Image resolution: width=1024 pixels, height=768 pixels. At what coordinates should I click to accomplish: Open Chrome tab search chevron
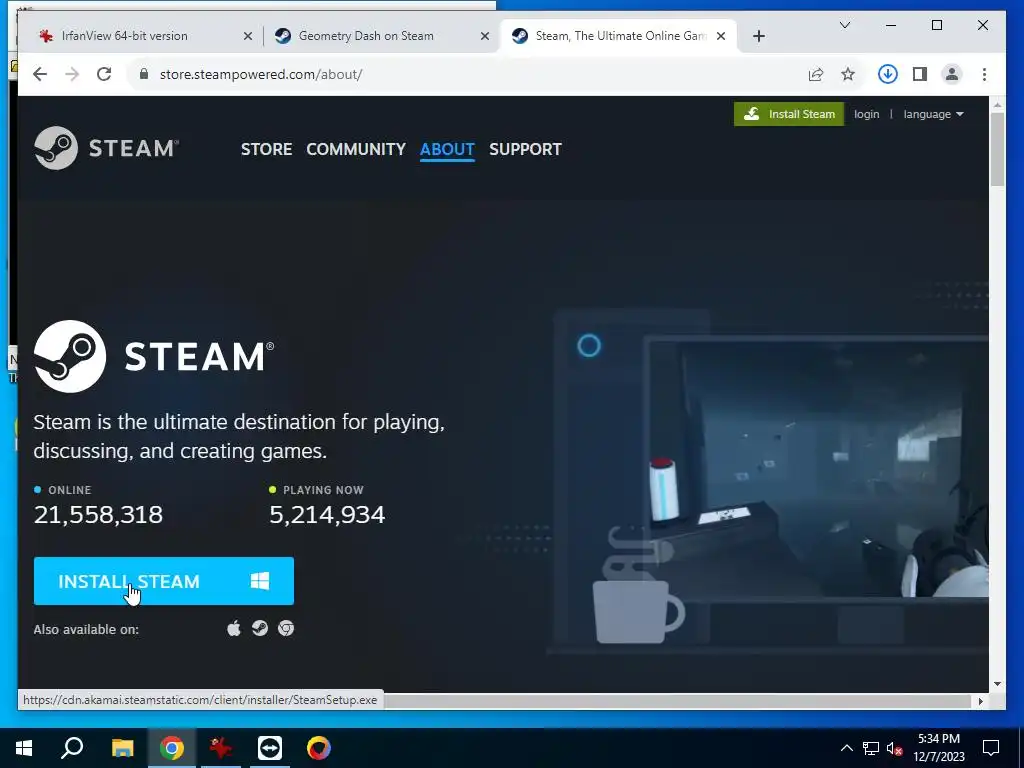click(844, 25)
